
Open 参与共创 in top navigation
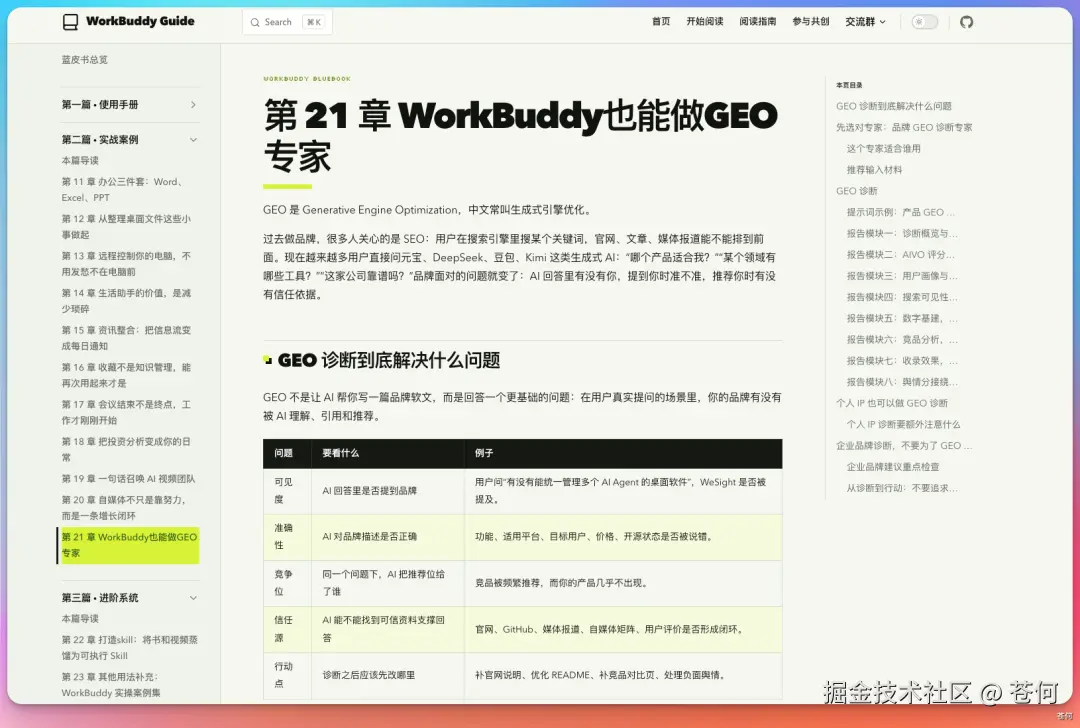811,22
